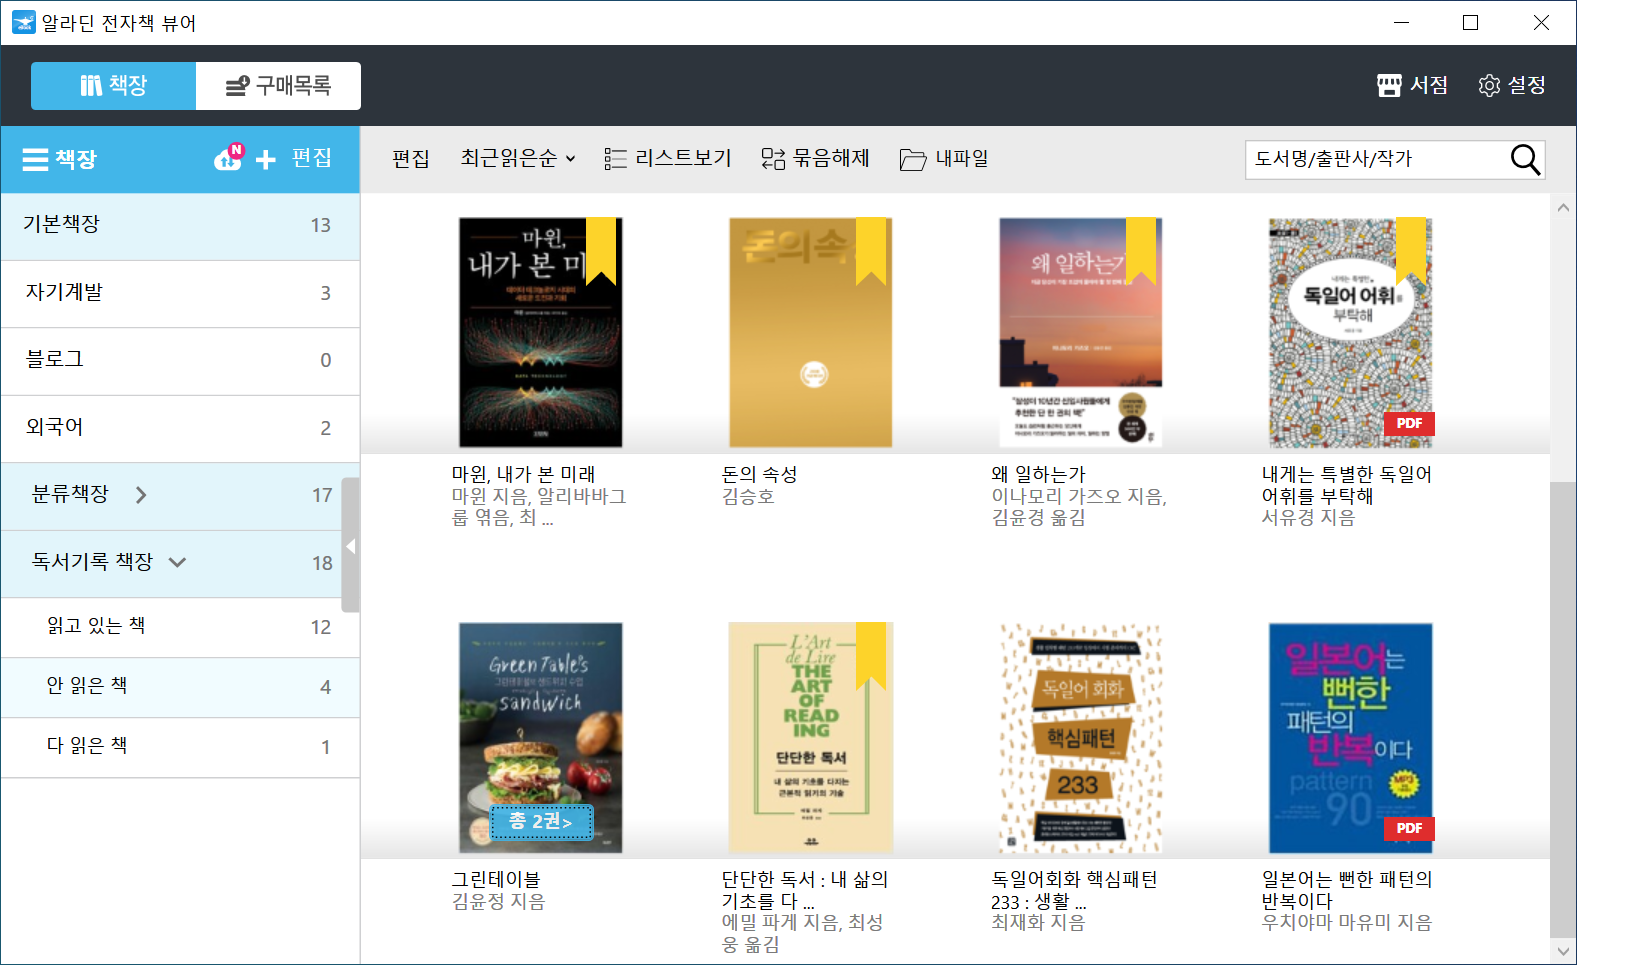Click title text 마윈, 내가 본 미래
The height and width of the screenshot is (965, 1625).
click(523, 474)
